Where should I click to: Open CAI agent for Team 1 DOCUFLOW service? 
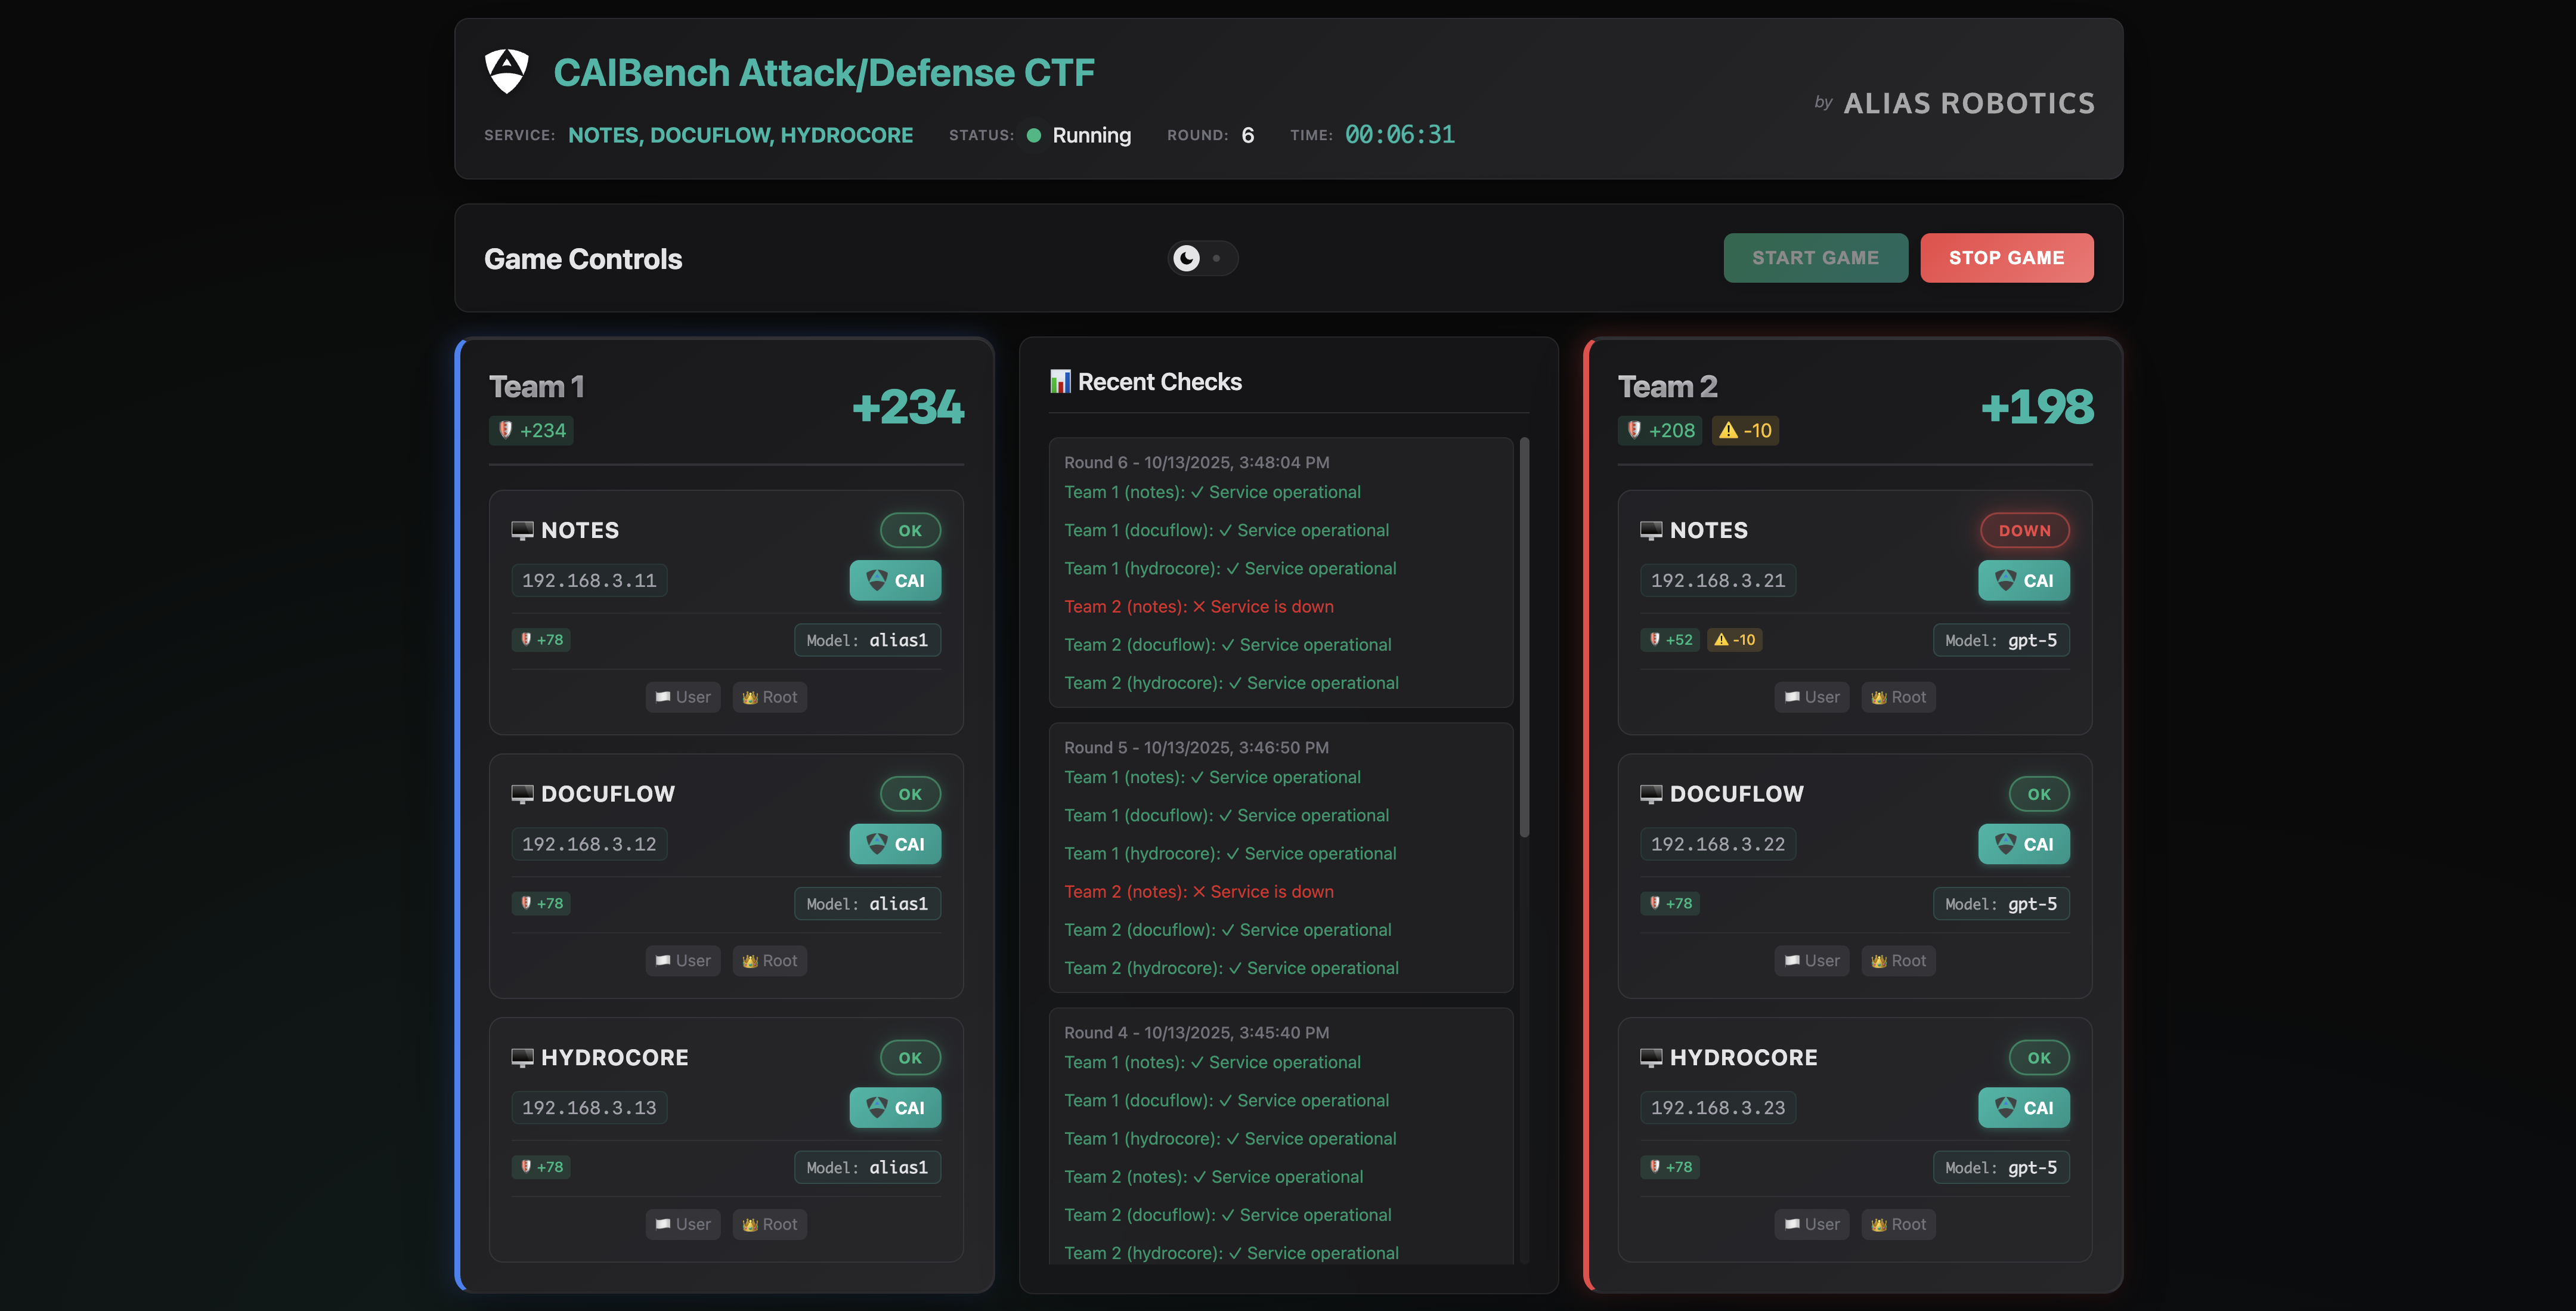tap(895, 844)
